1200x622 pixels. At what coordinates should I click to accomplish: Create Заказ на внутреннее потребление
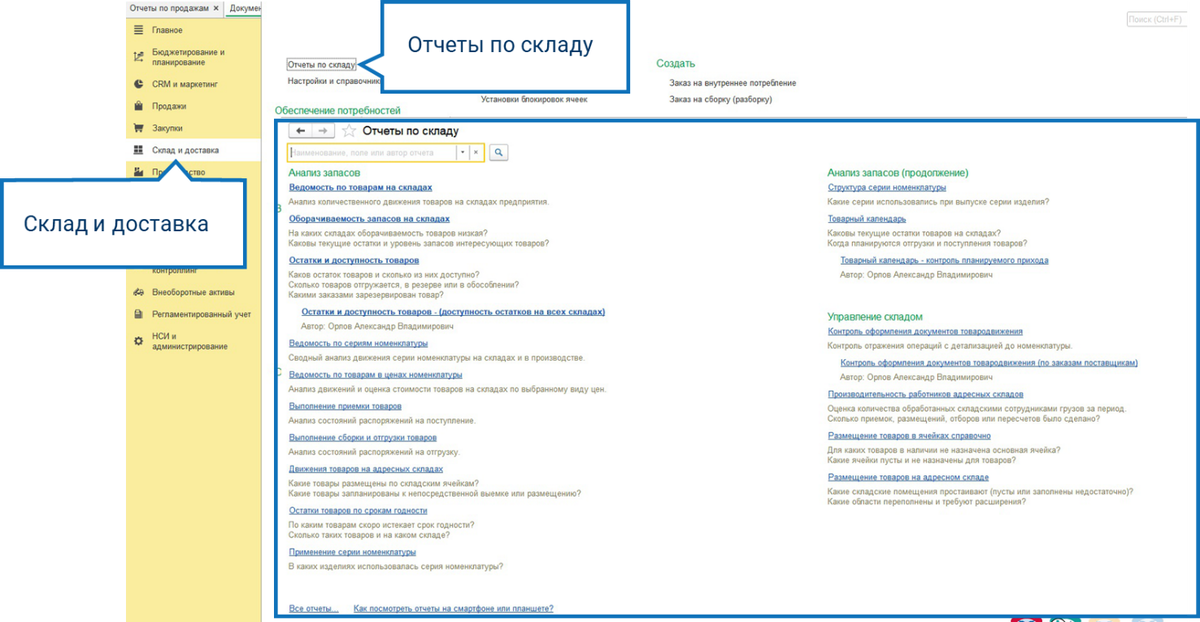click(733, 83)
